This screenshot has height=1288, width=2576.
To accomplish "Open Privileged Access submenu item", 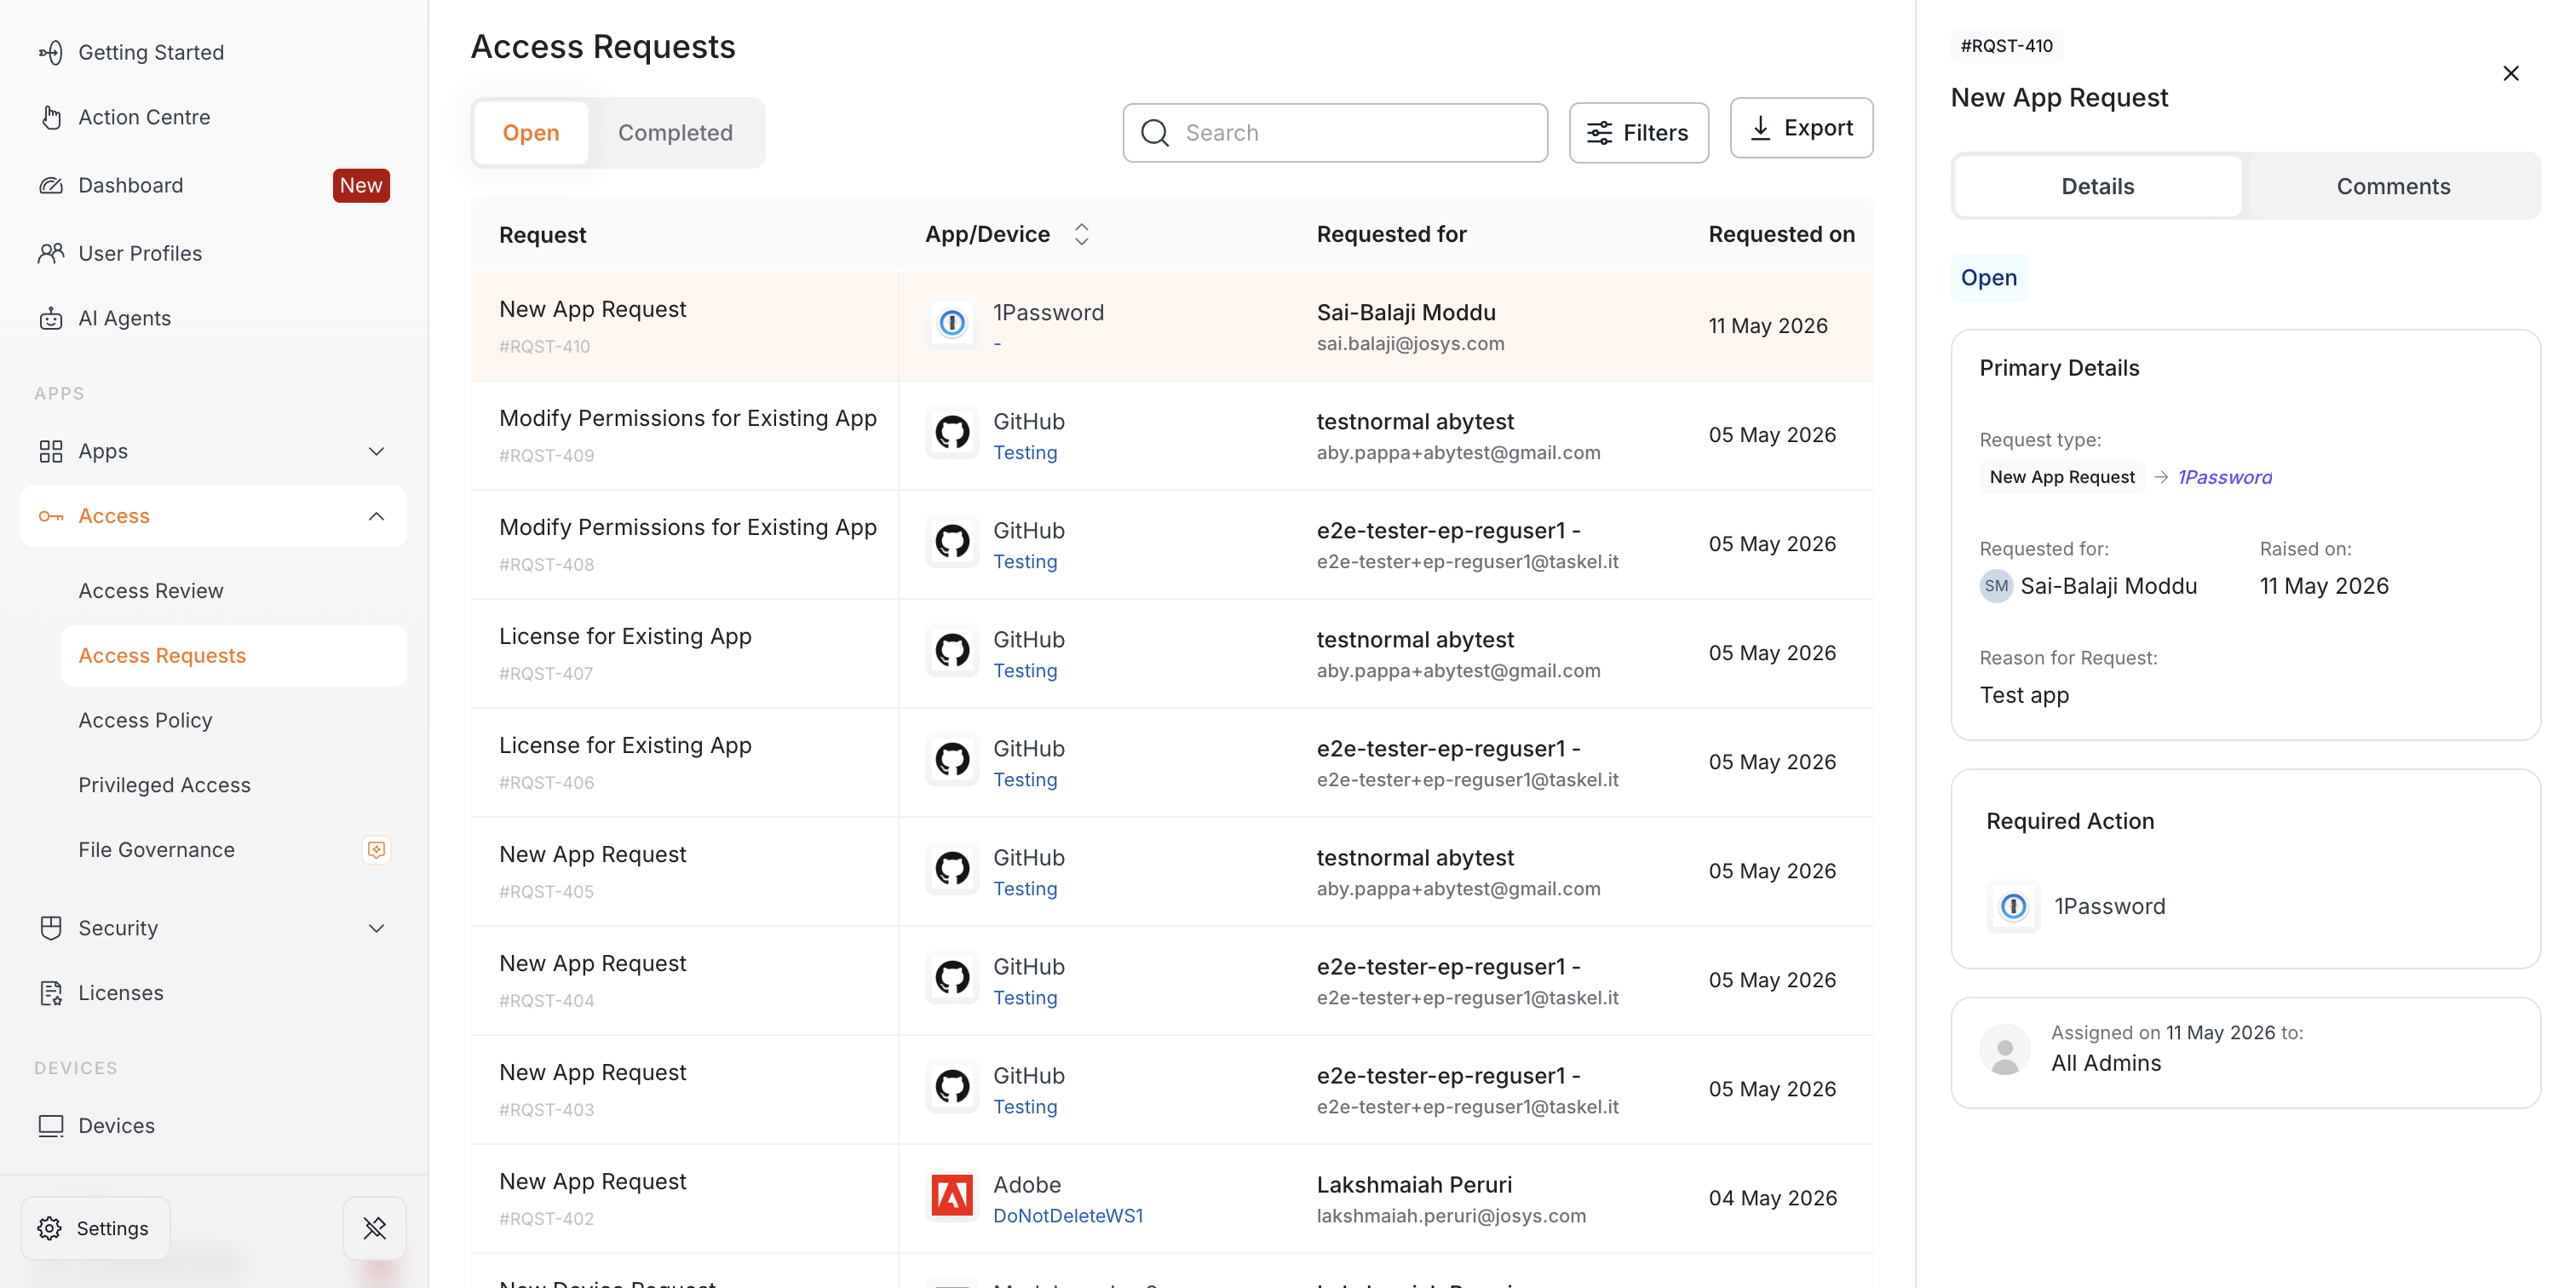I will click(164, 785).
